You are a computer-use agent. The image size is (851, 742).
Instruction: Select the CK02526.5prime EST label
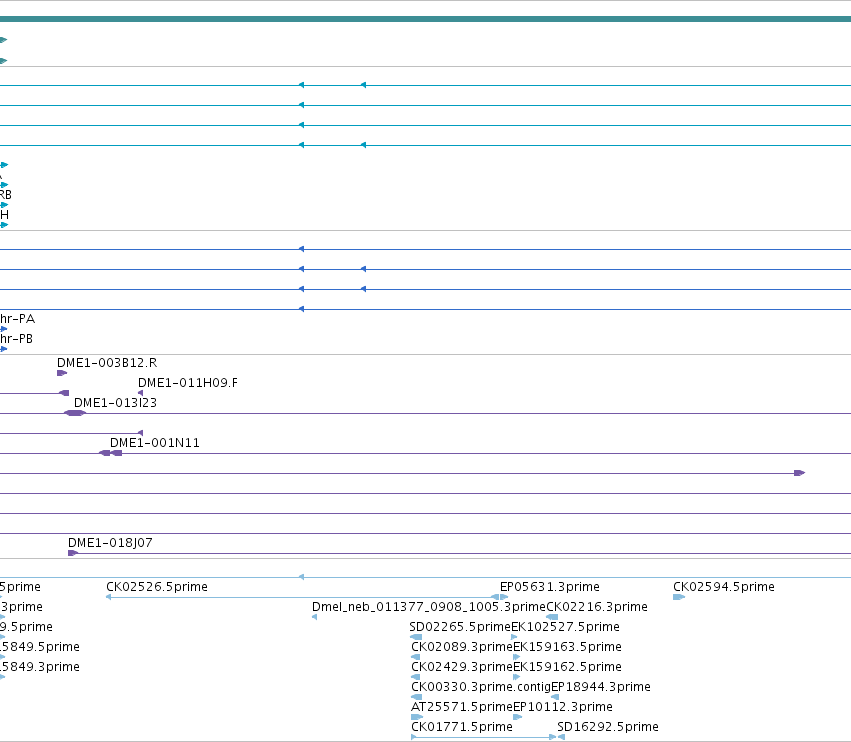coord(157,587)
